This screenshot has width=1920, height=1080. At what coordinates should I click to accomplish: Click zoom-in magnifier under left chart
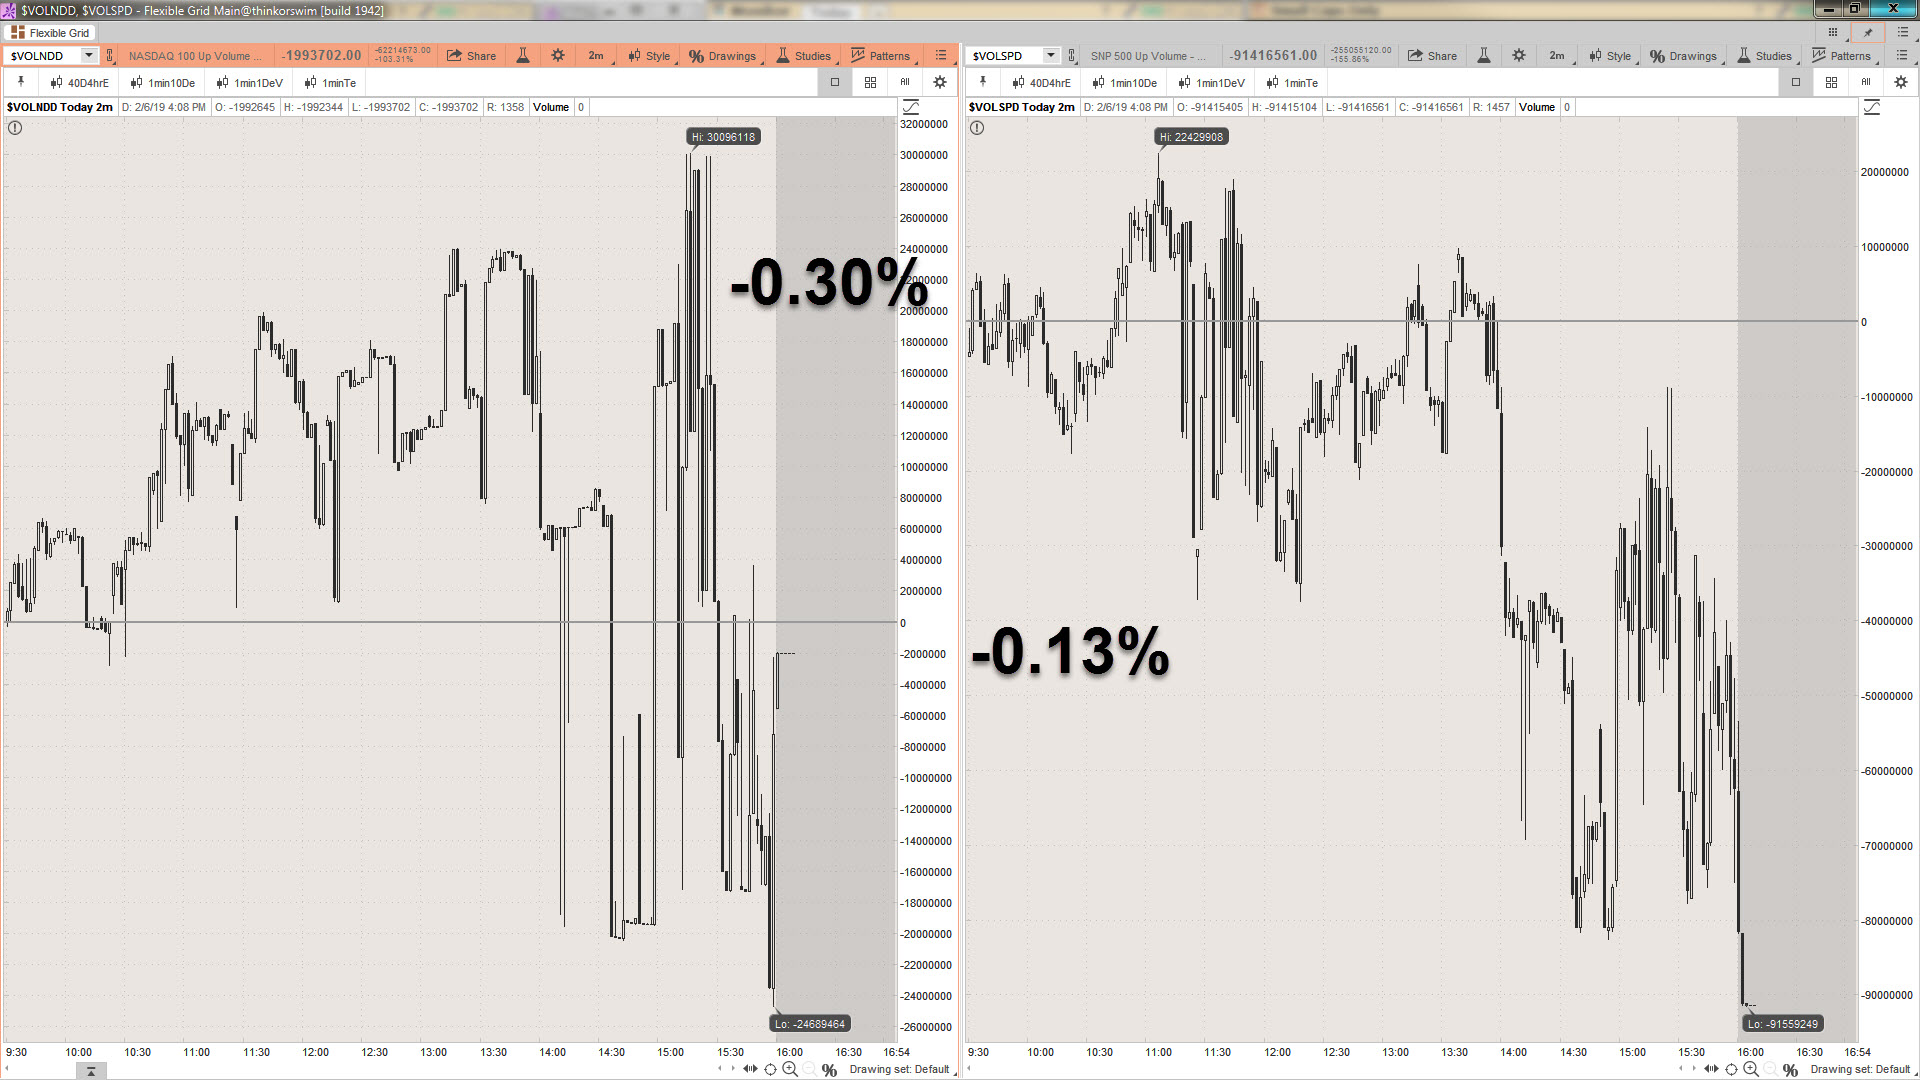(x=790, y=1069)
